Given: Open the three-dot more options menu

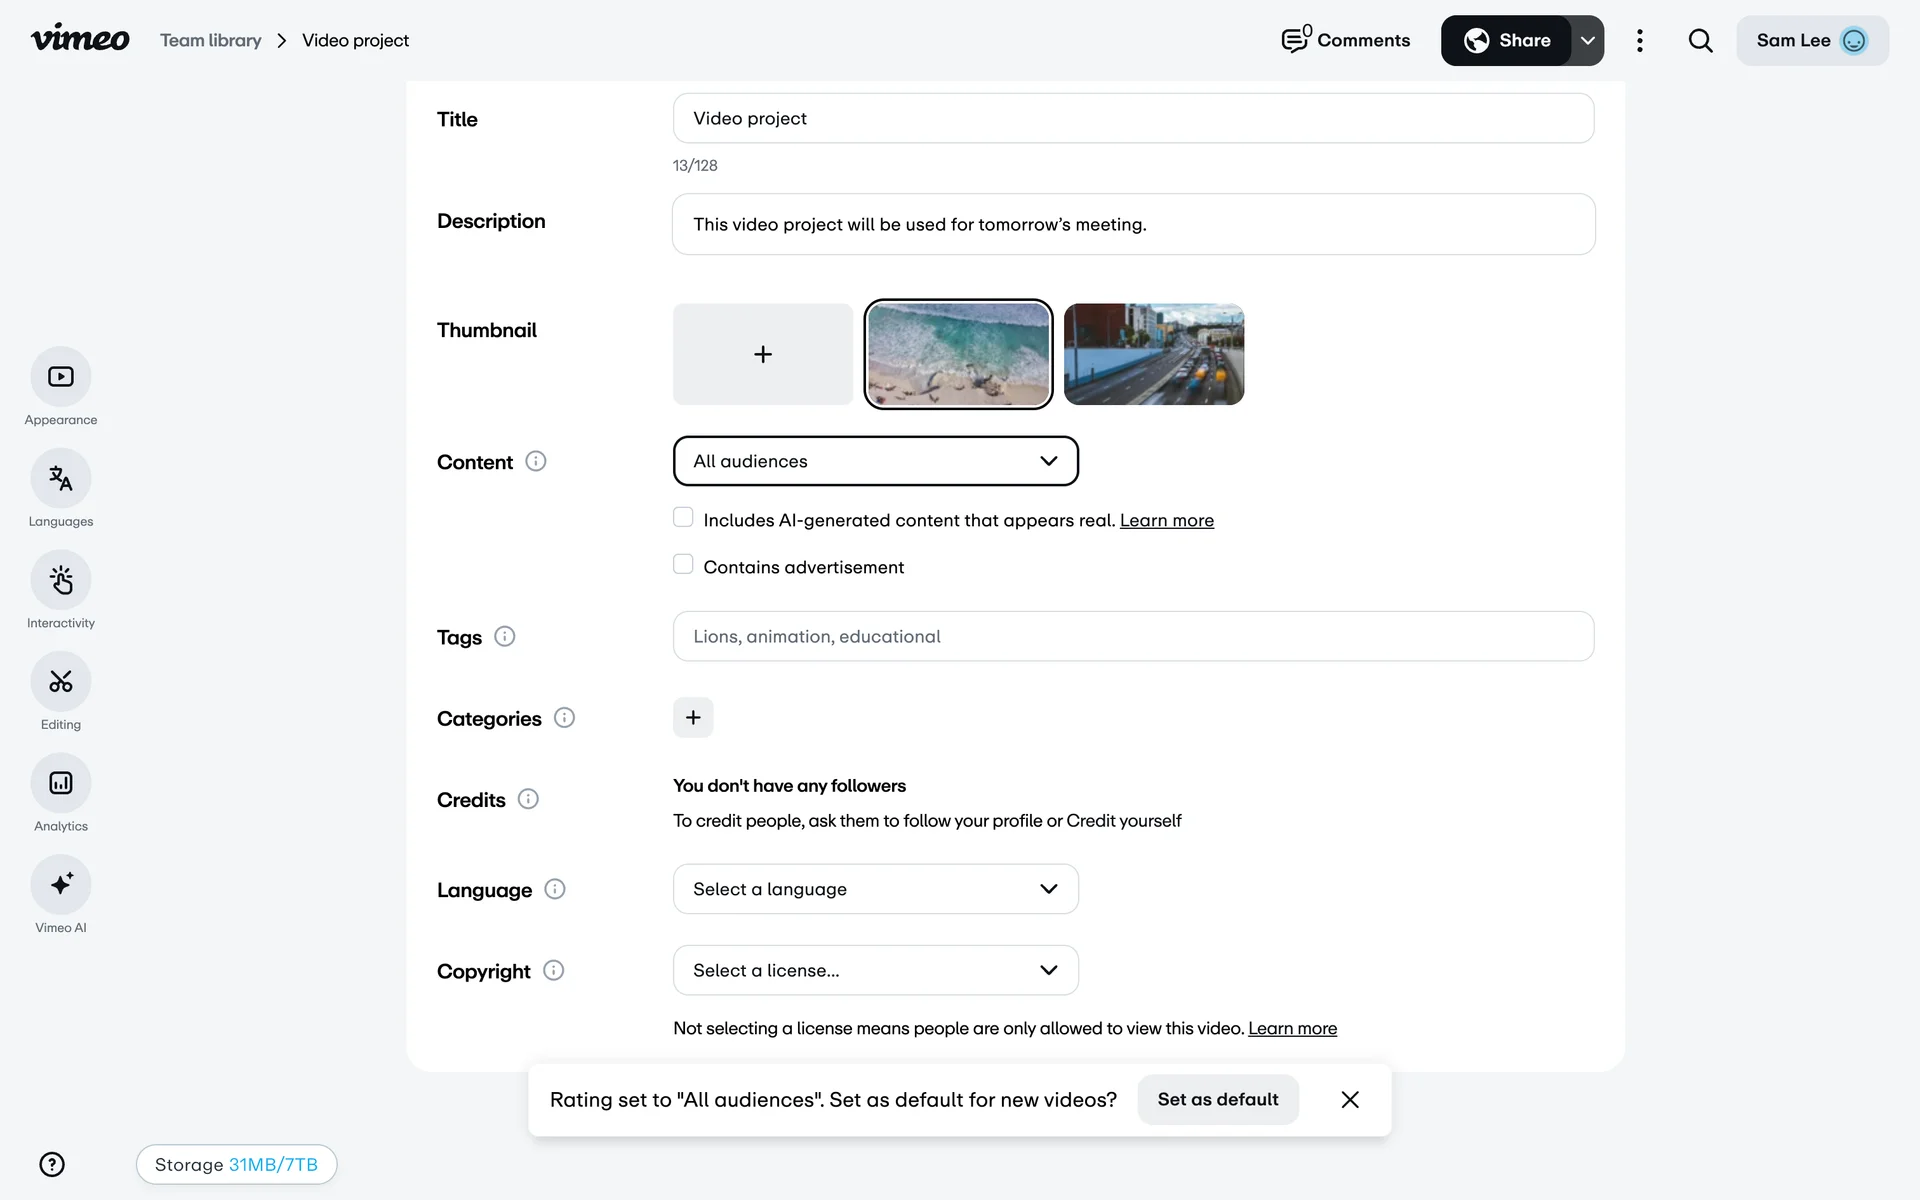Looking at the screenshot, I should (x=1639, y=41).
